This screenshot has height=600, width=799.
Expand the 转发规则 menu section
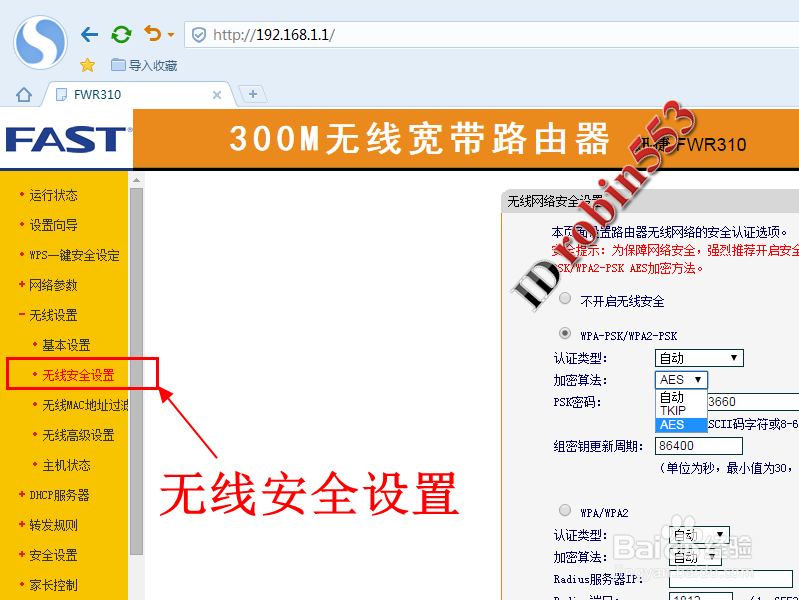54,525
